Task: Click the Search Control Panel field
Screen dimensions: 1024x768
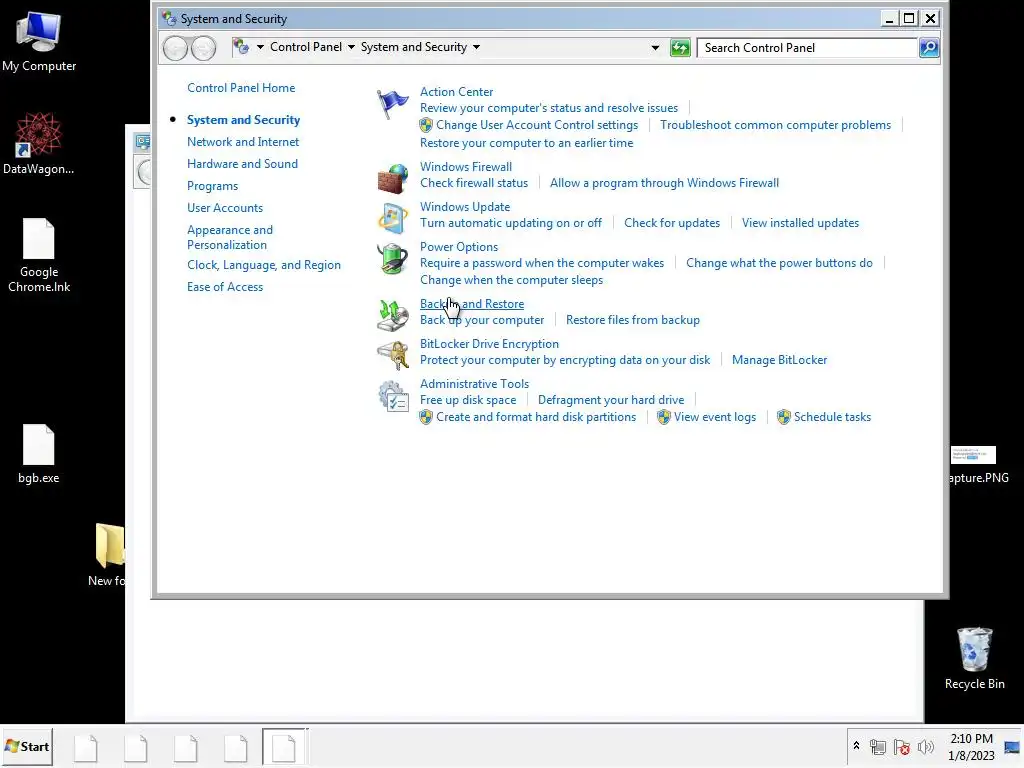Action: click(x=807, y=48)
